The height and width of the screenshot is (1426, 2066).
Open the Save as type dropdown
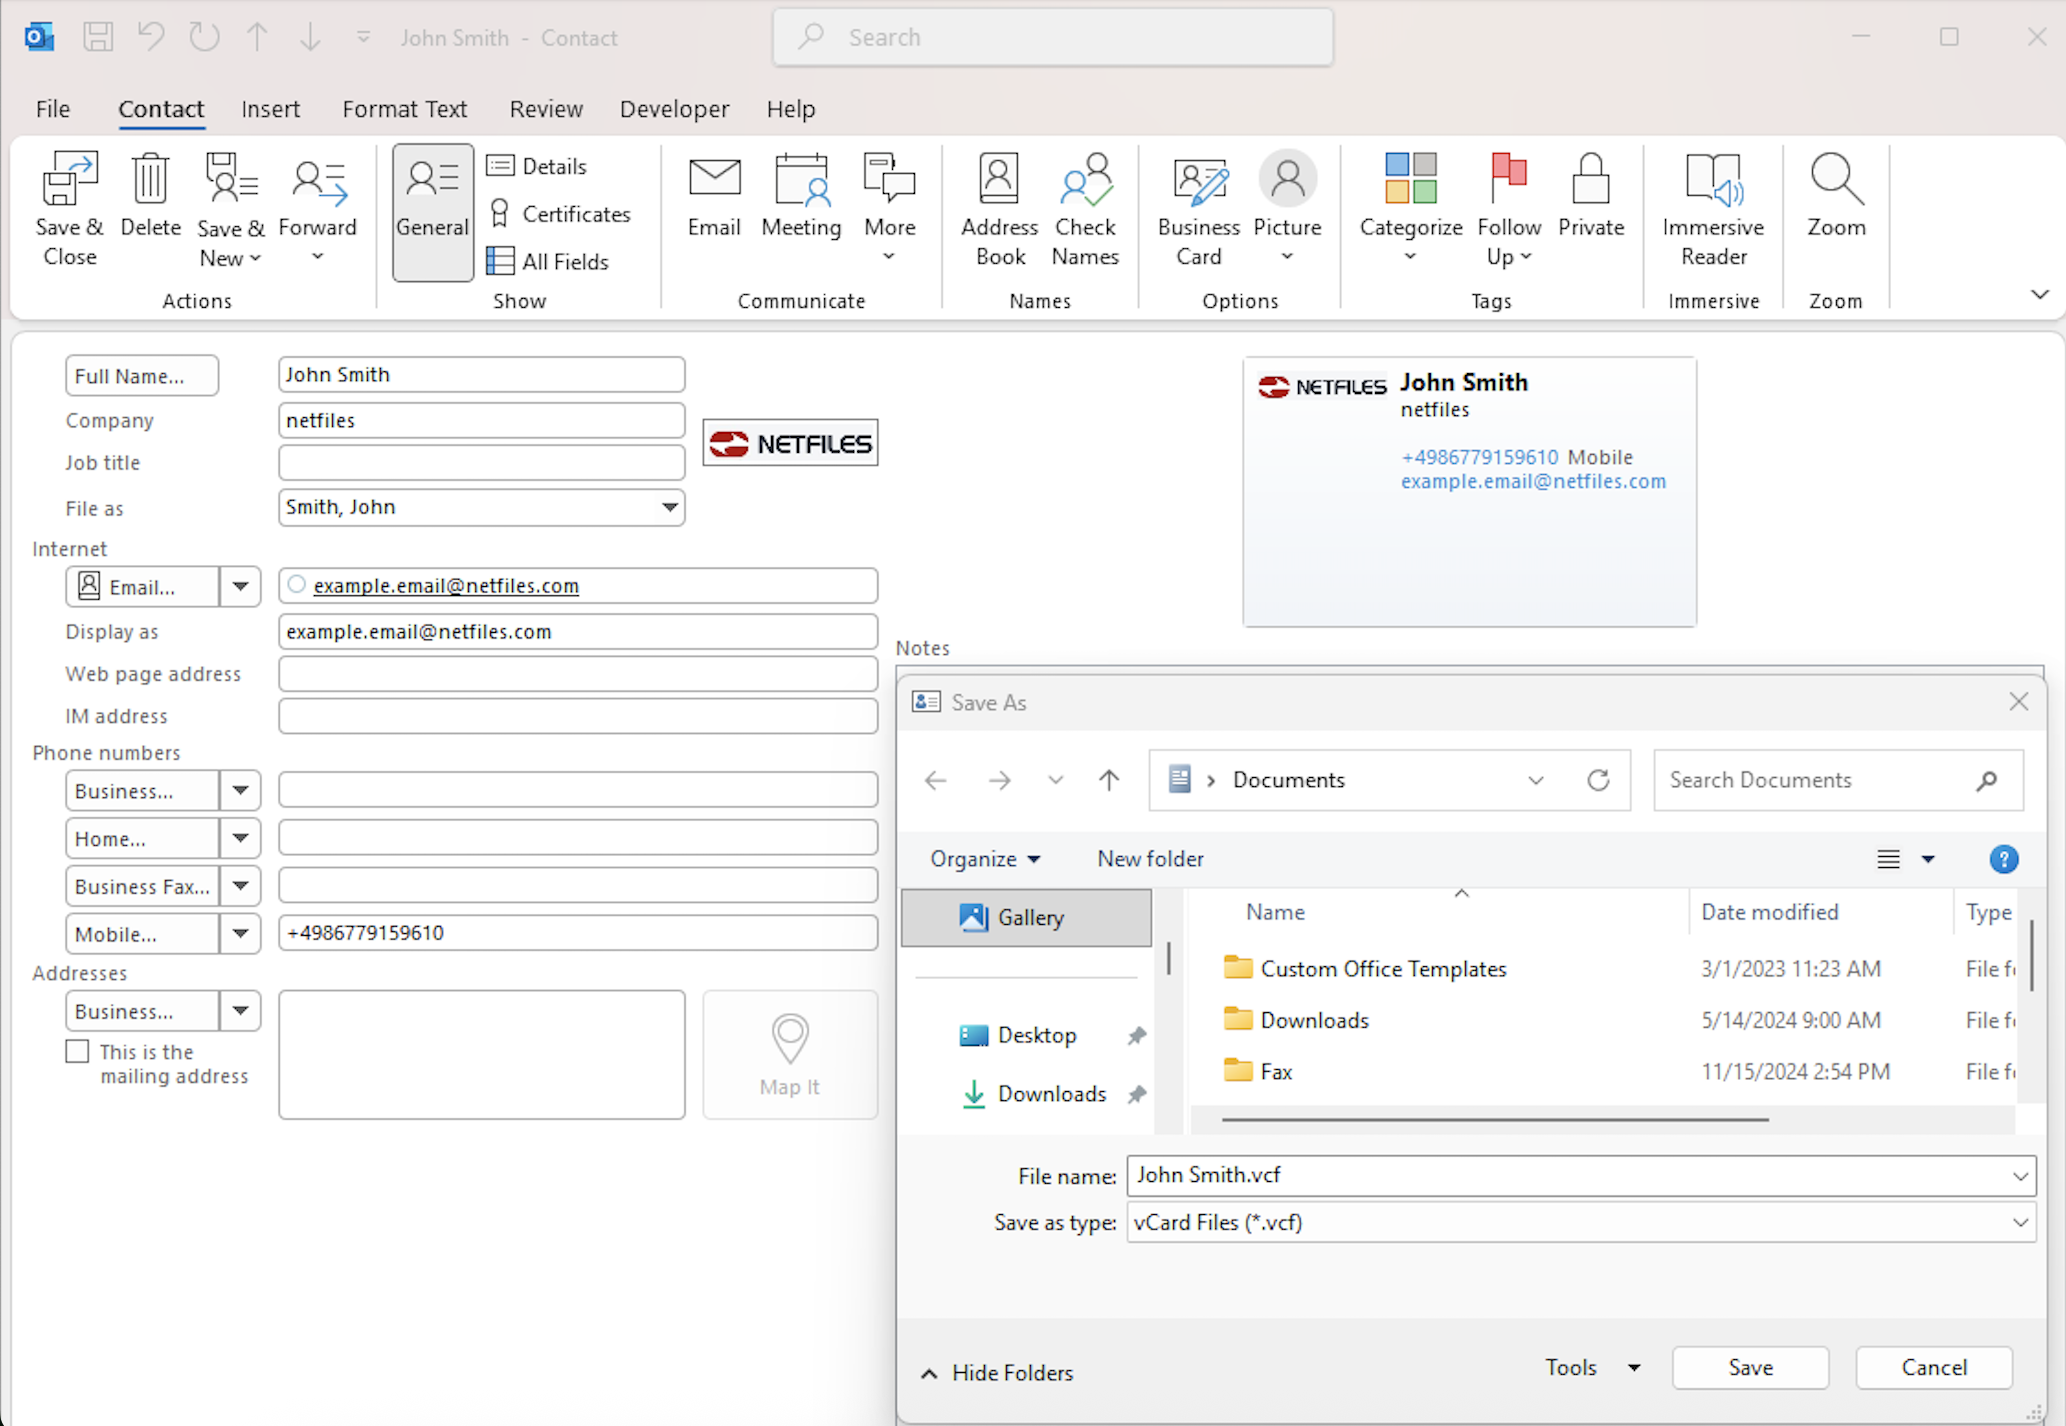click(x=2020, y=1222)
